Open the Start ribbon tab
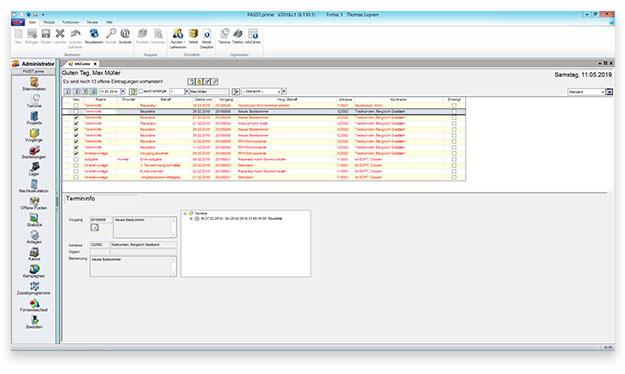Viewport: 625px width, 374px height. pos(32,22)
